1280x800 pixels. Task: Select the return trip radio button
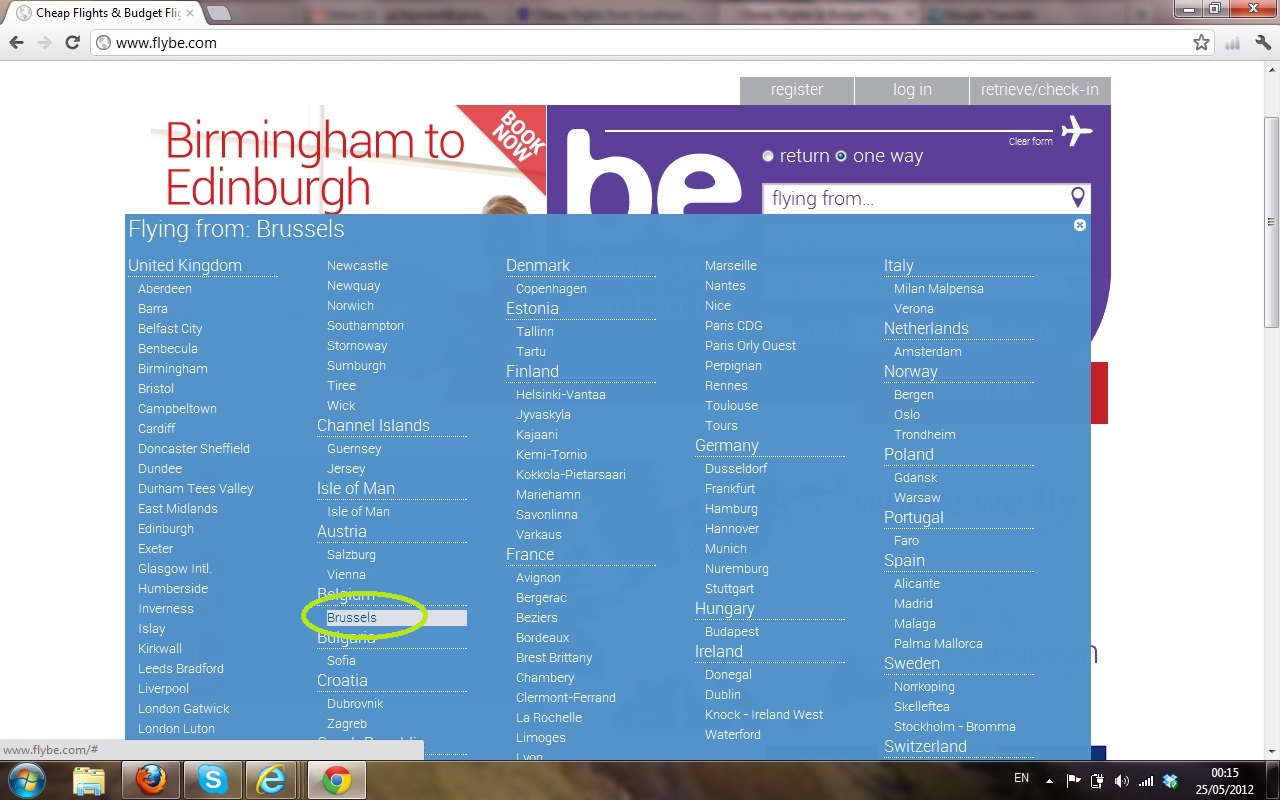click(x=768, y=156)
